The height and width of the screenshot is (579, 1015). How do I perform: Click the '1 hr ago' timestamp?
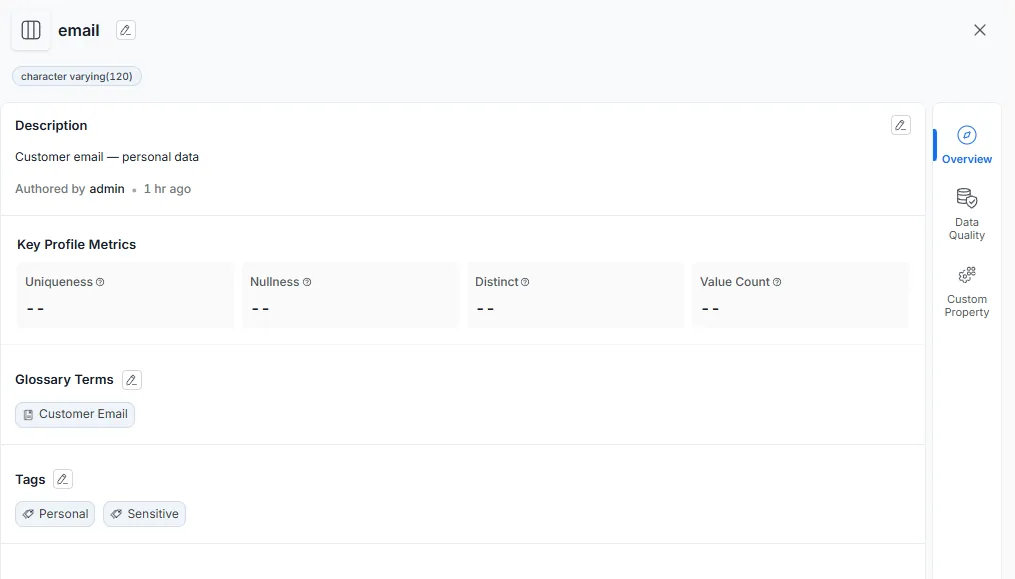point(167,188)
